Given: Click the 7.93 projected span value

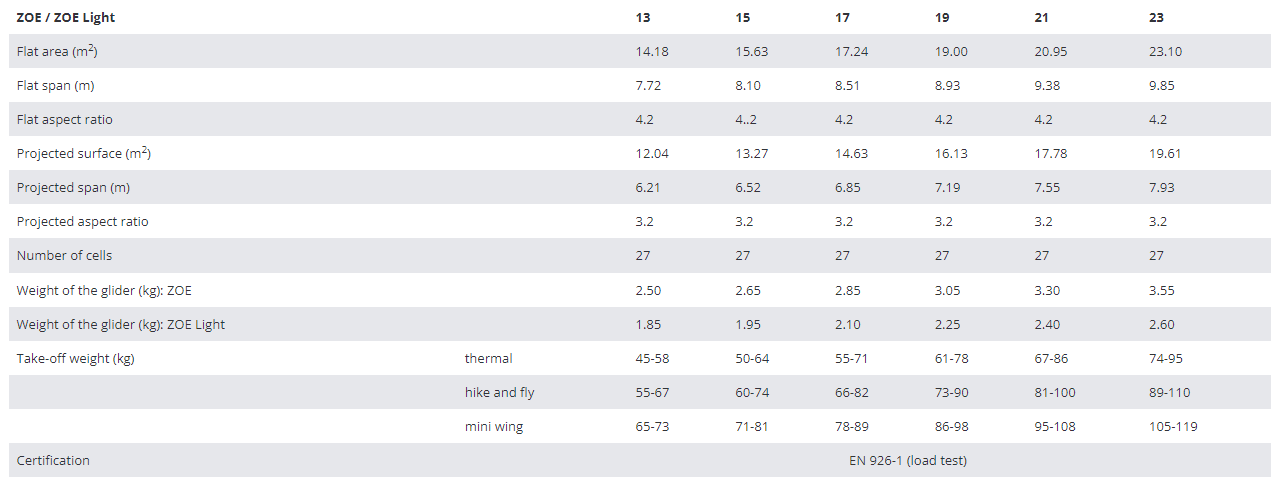Looking at the screenshot, I should click(x=1162, y=187).
